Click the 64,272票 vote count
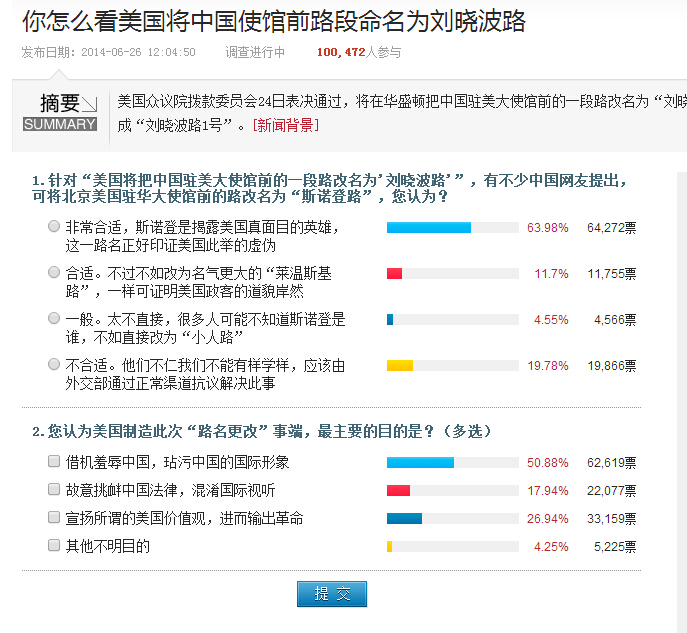This screenshot has height=633, width=687. tap(612, 228)
